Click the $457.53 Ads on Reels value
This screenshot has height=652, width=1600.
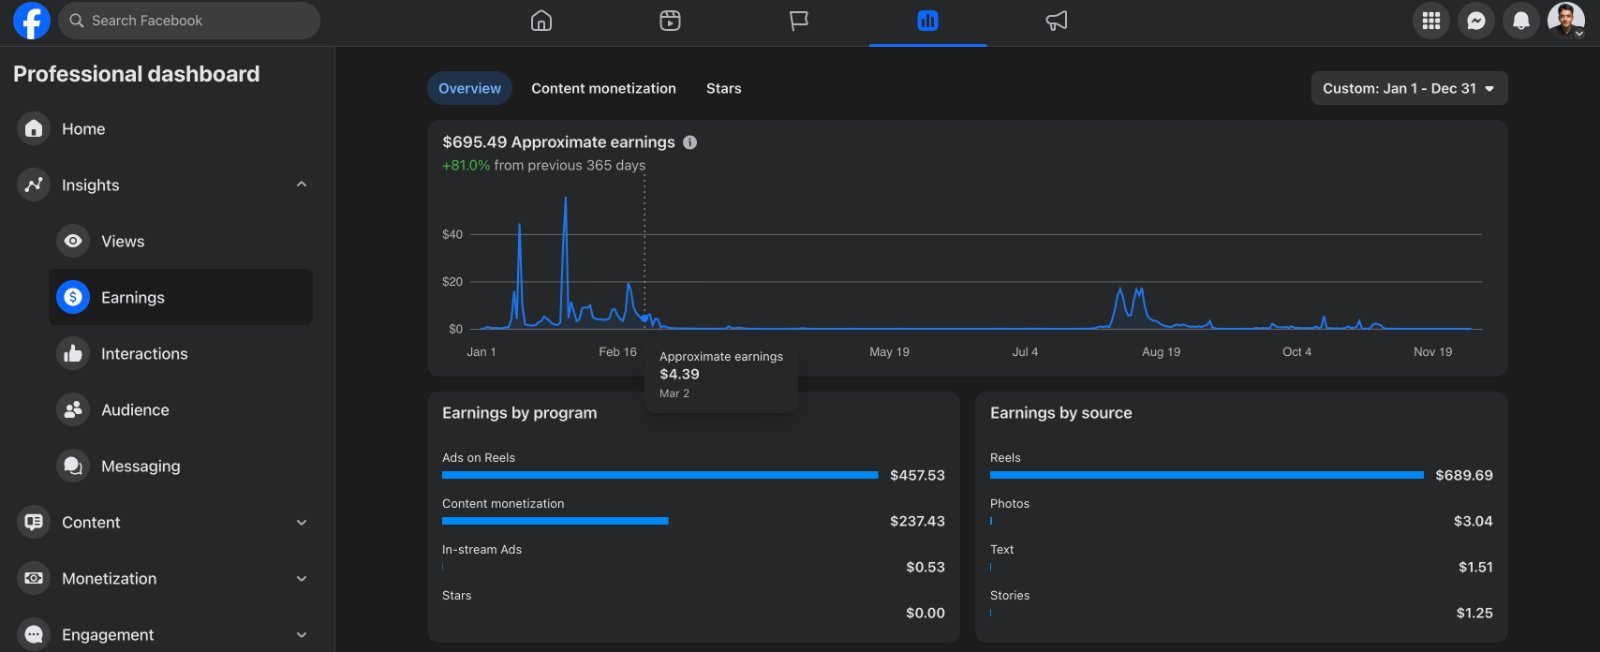(x=917, y=475)
